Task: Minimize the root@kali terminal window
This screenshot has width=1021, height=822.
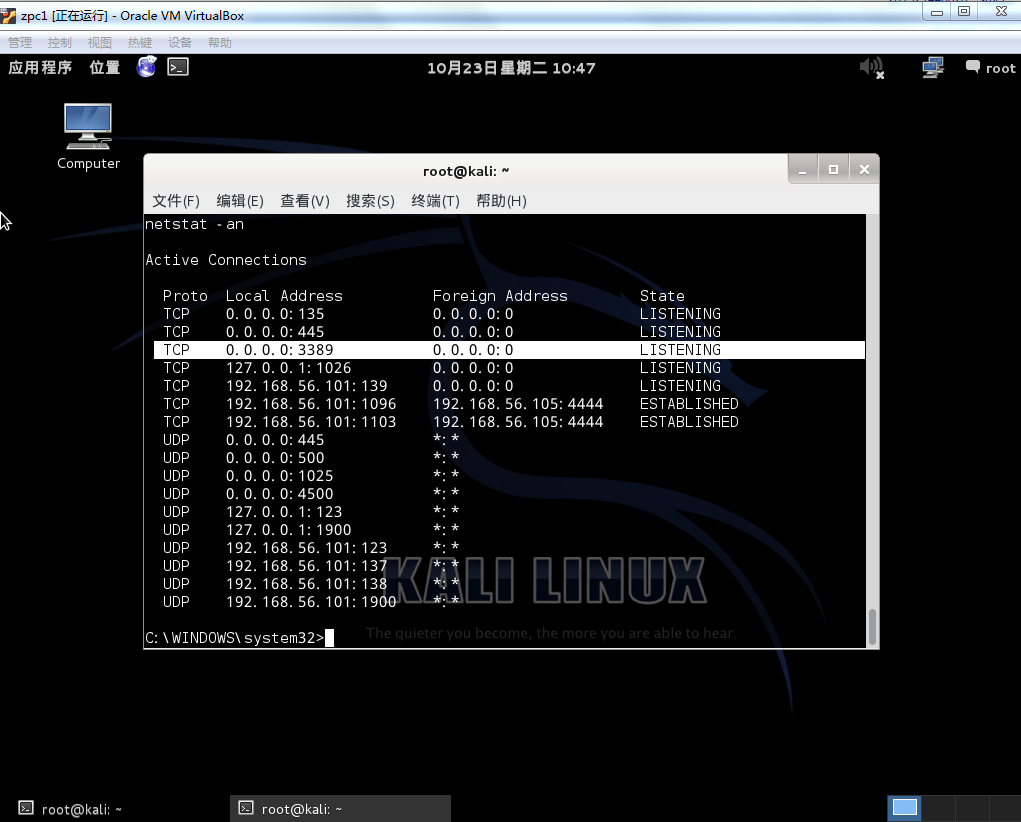Action: (x=802, y=170)
